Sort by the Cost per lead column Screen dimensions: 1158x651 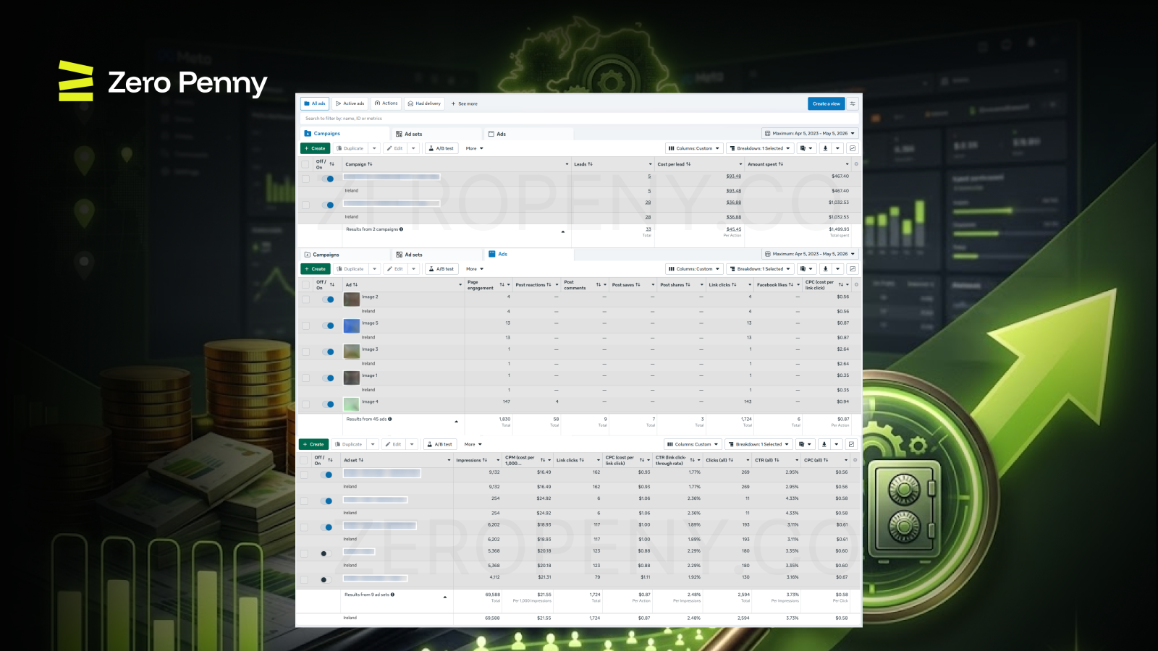click(x=688, y=164)
